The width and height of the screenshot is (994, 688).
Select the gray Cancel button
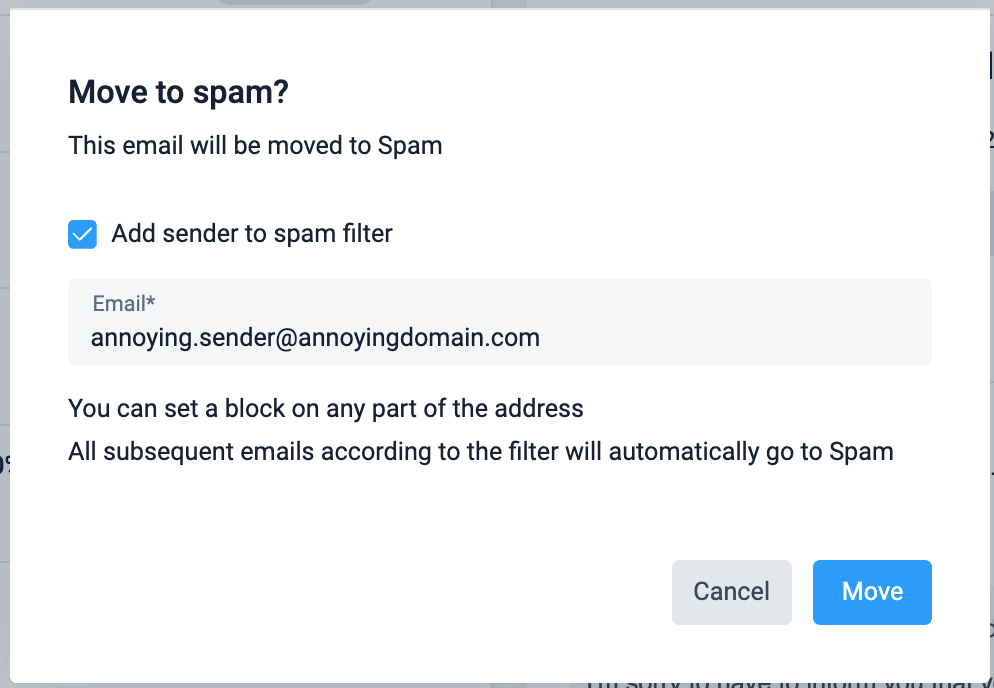731,592
